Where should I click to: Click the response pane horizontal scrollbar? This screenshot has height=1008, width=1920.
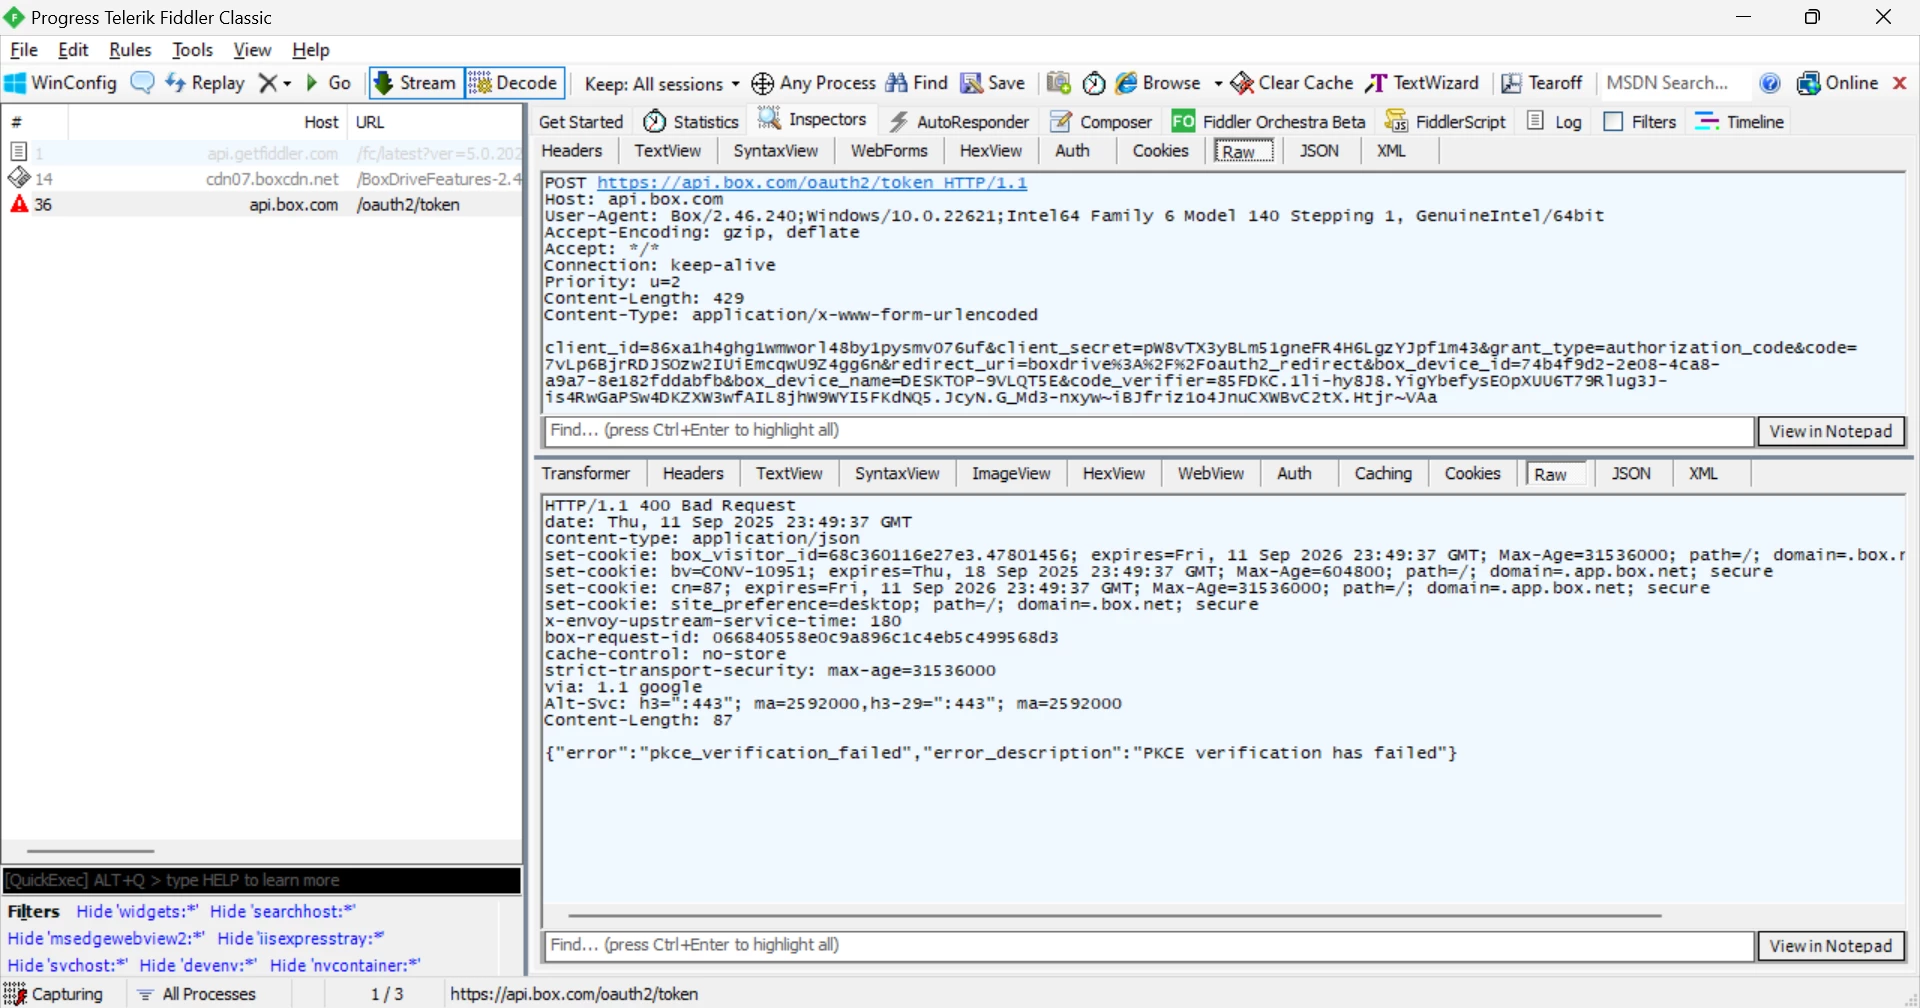1114,915
